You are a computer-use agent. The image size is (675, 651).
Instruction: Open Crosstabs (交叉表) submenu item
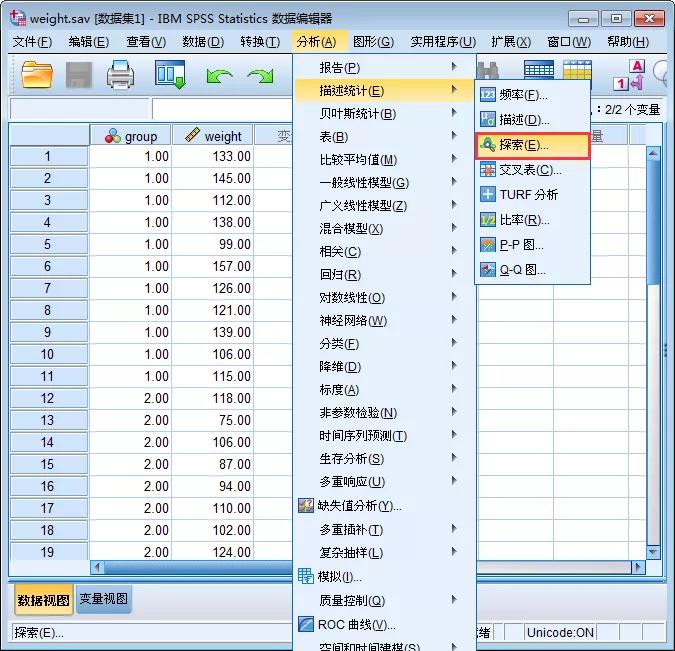(x=533, y=170)
